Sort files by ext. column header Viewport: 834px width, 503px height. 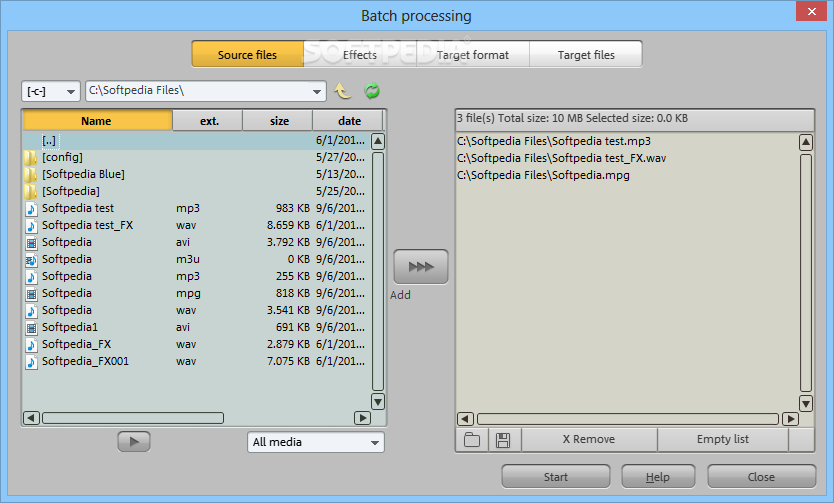(x=208, y=121)
